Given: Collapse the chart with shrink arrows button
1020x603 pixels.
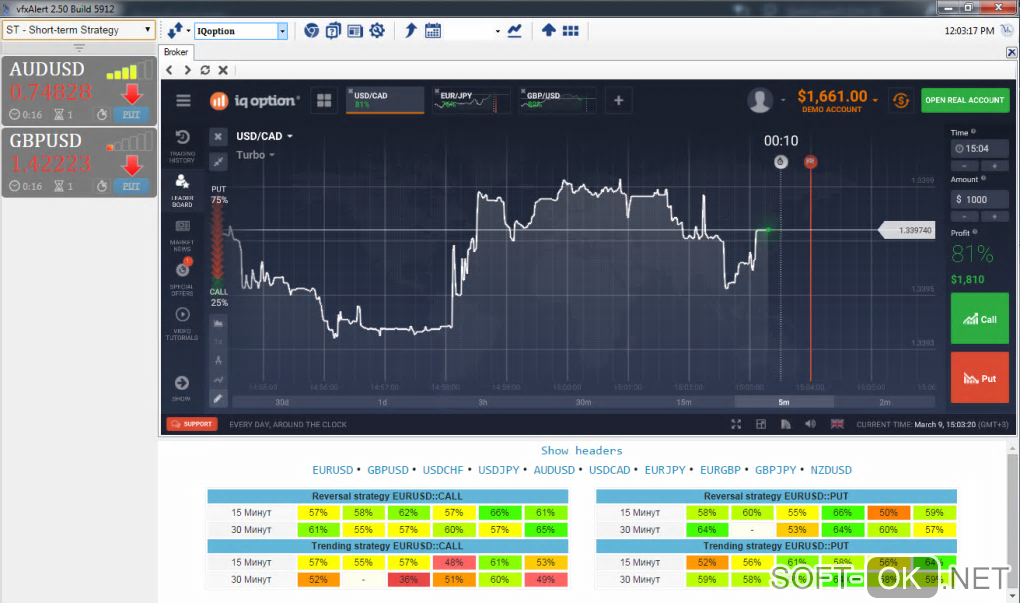Looking at the screenshot, I should coord(218,161).
